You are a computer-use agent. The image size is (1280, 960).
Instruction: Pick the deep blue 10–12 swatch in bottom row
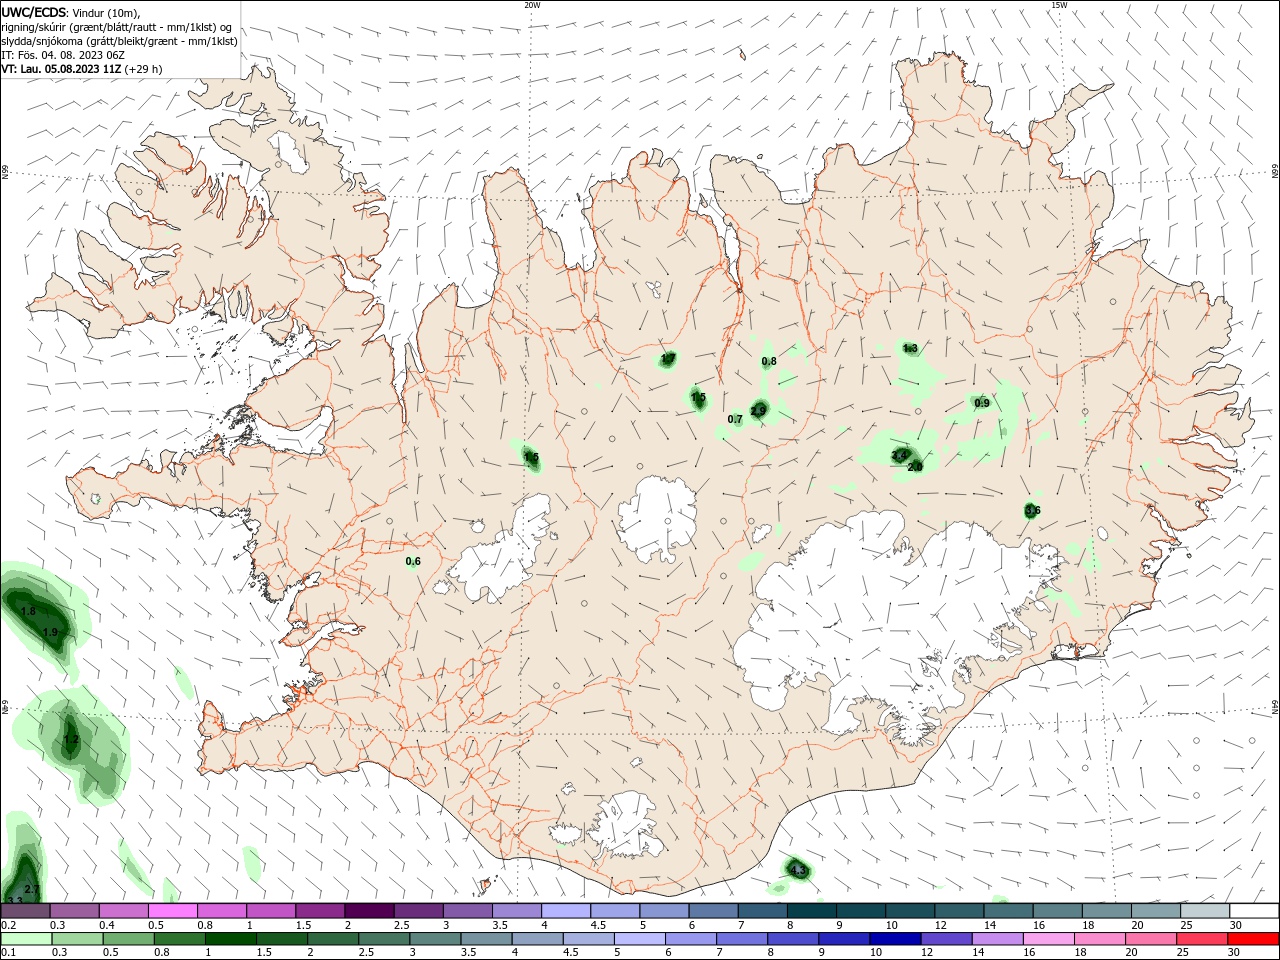coord(895,939)
